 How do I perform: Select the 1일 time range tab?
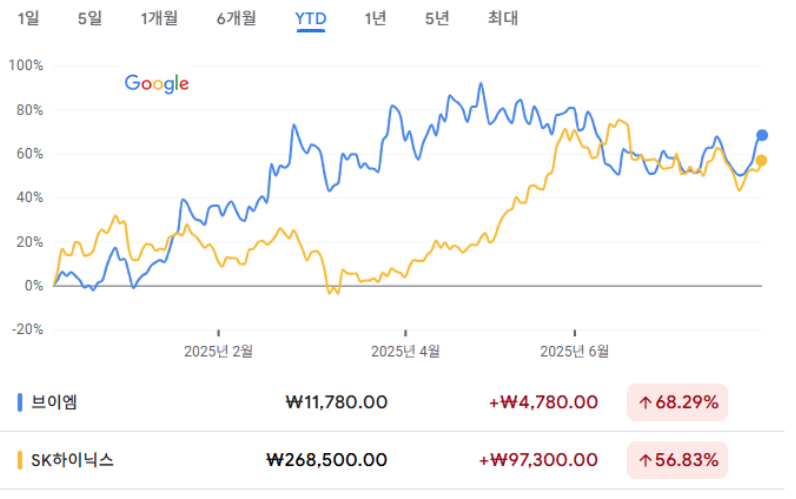(28, 18)
